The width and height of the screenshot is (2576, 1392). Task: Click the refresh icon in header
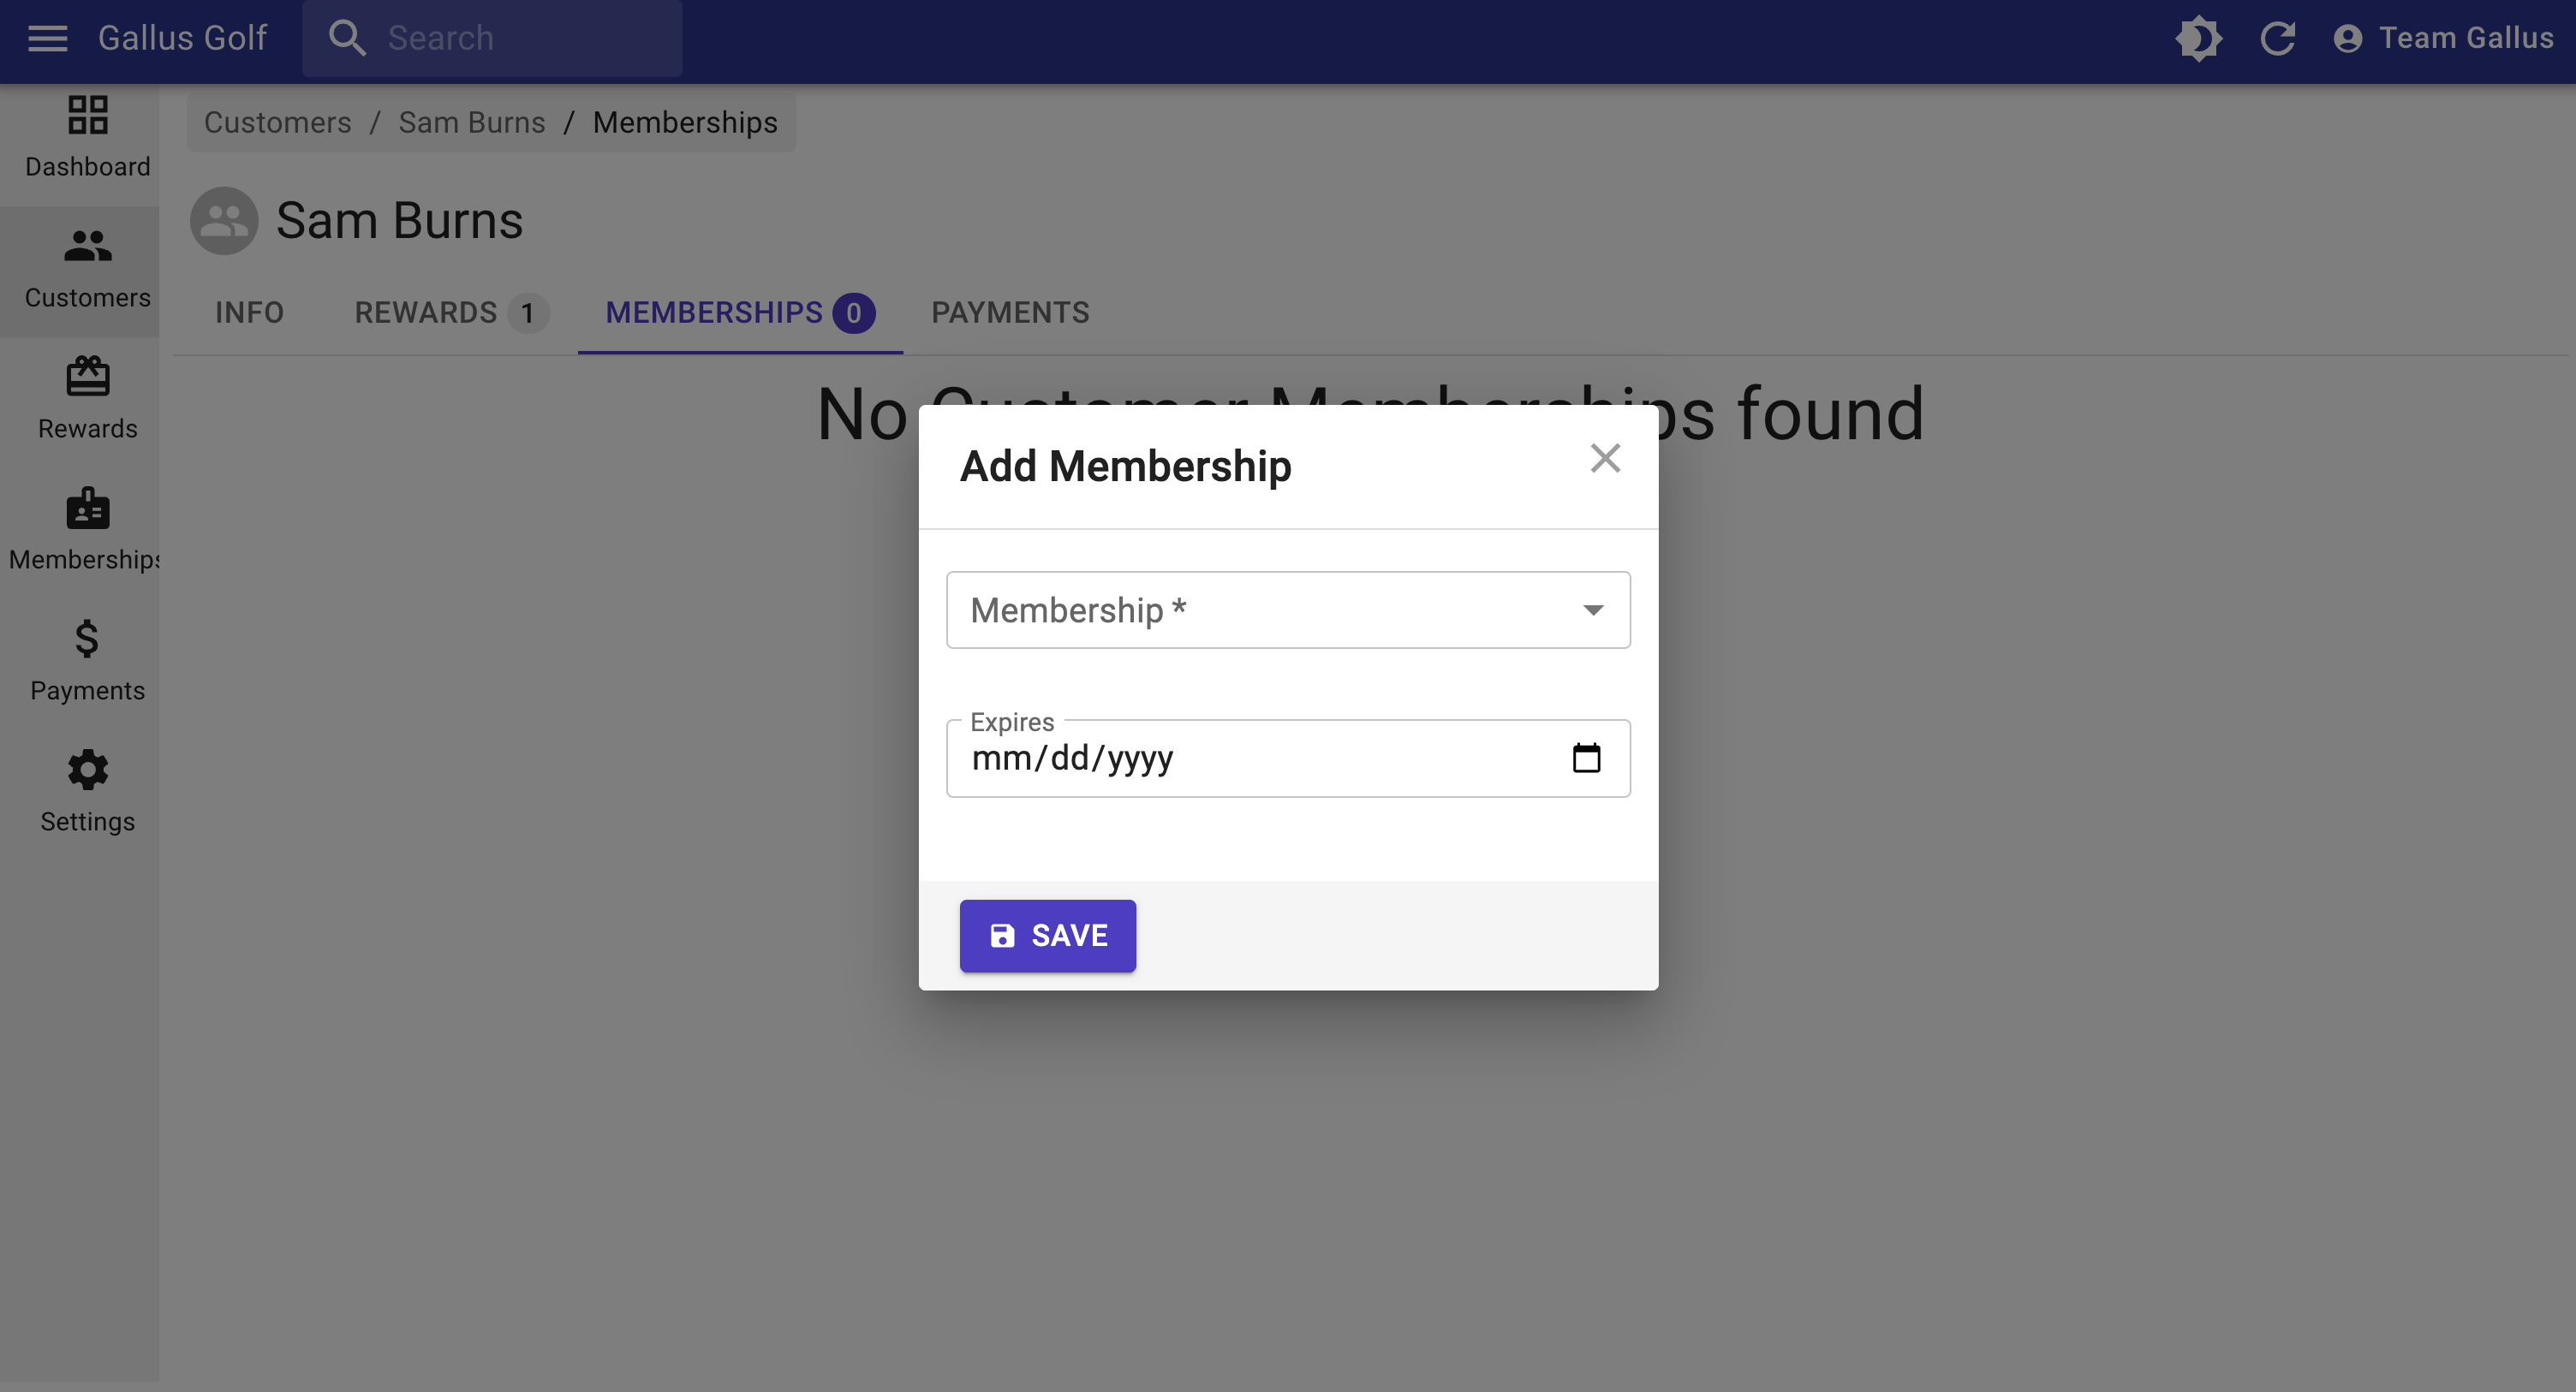pyautogui.click(x=2277, y=38)
